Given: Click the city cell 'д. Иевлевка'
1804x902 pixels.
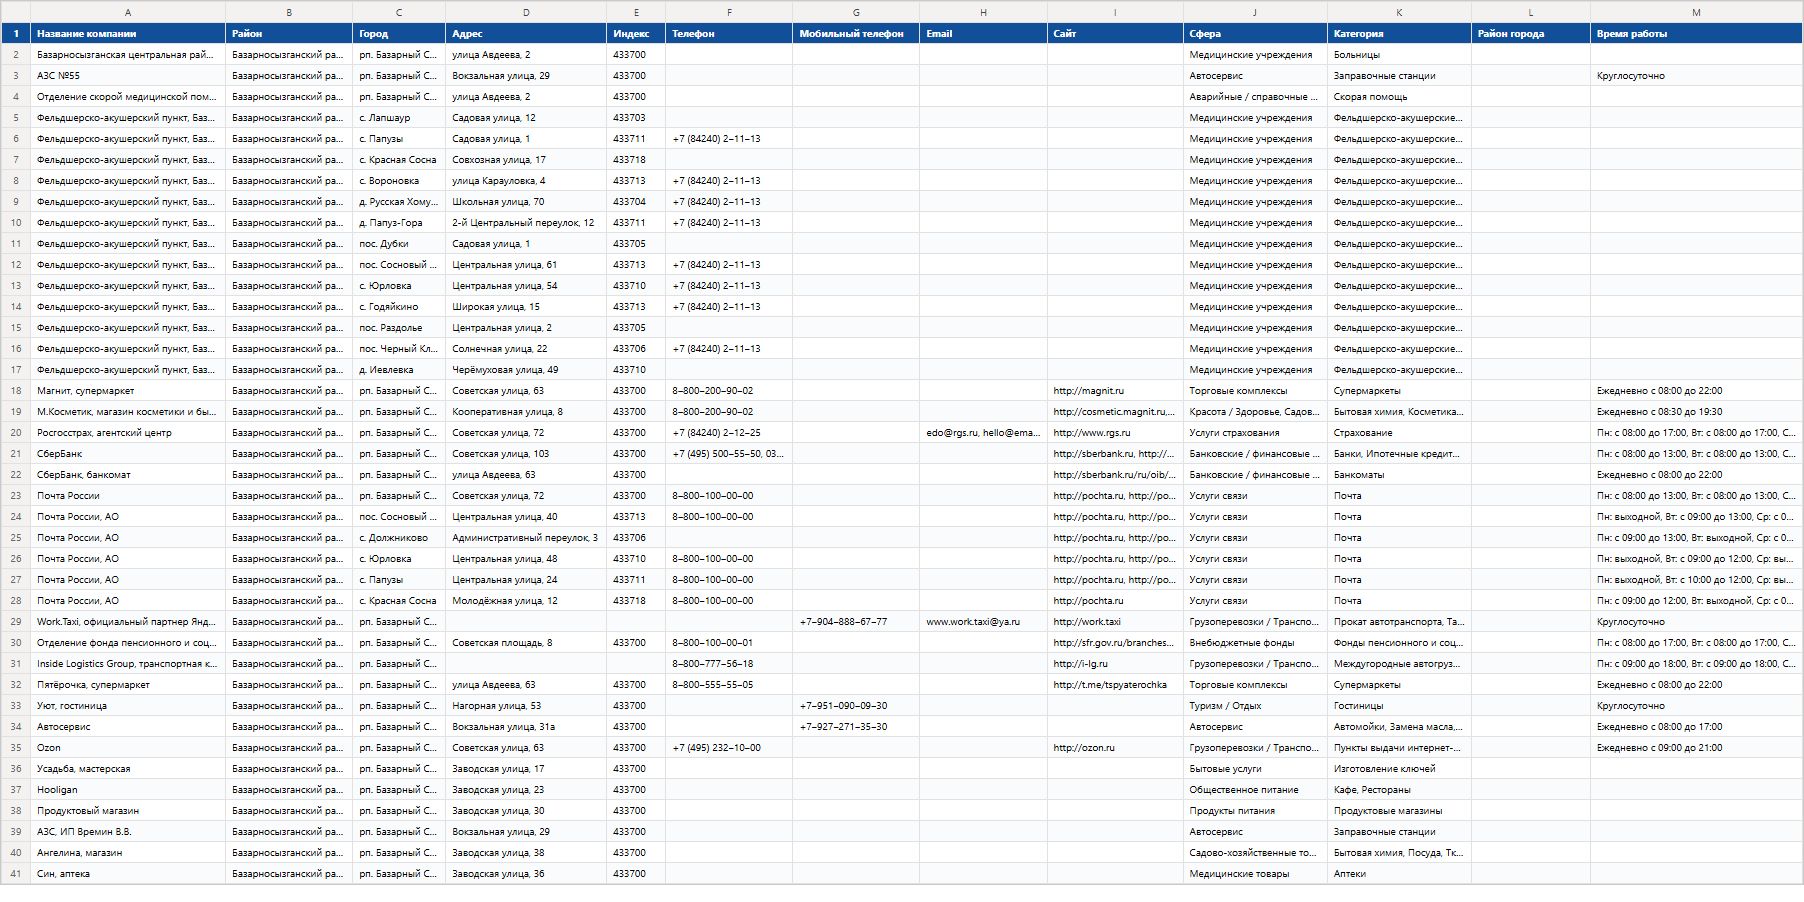Looking at the screenshot, I should click(x=399, y=370).
